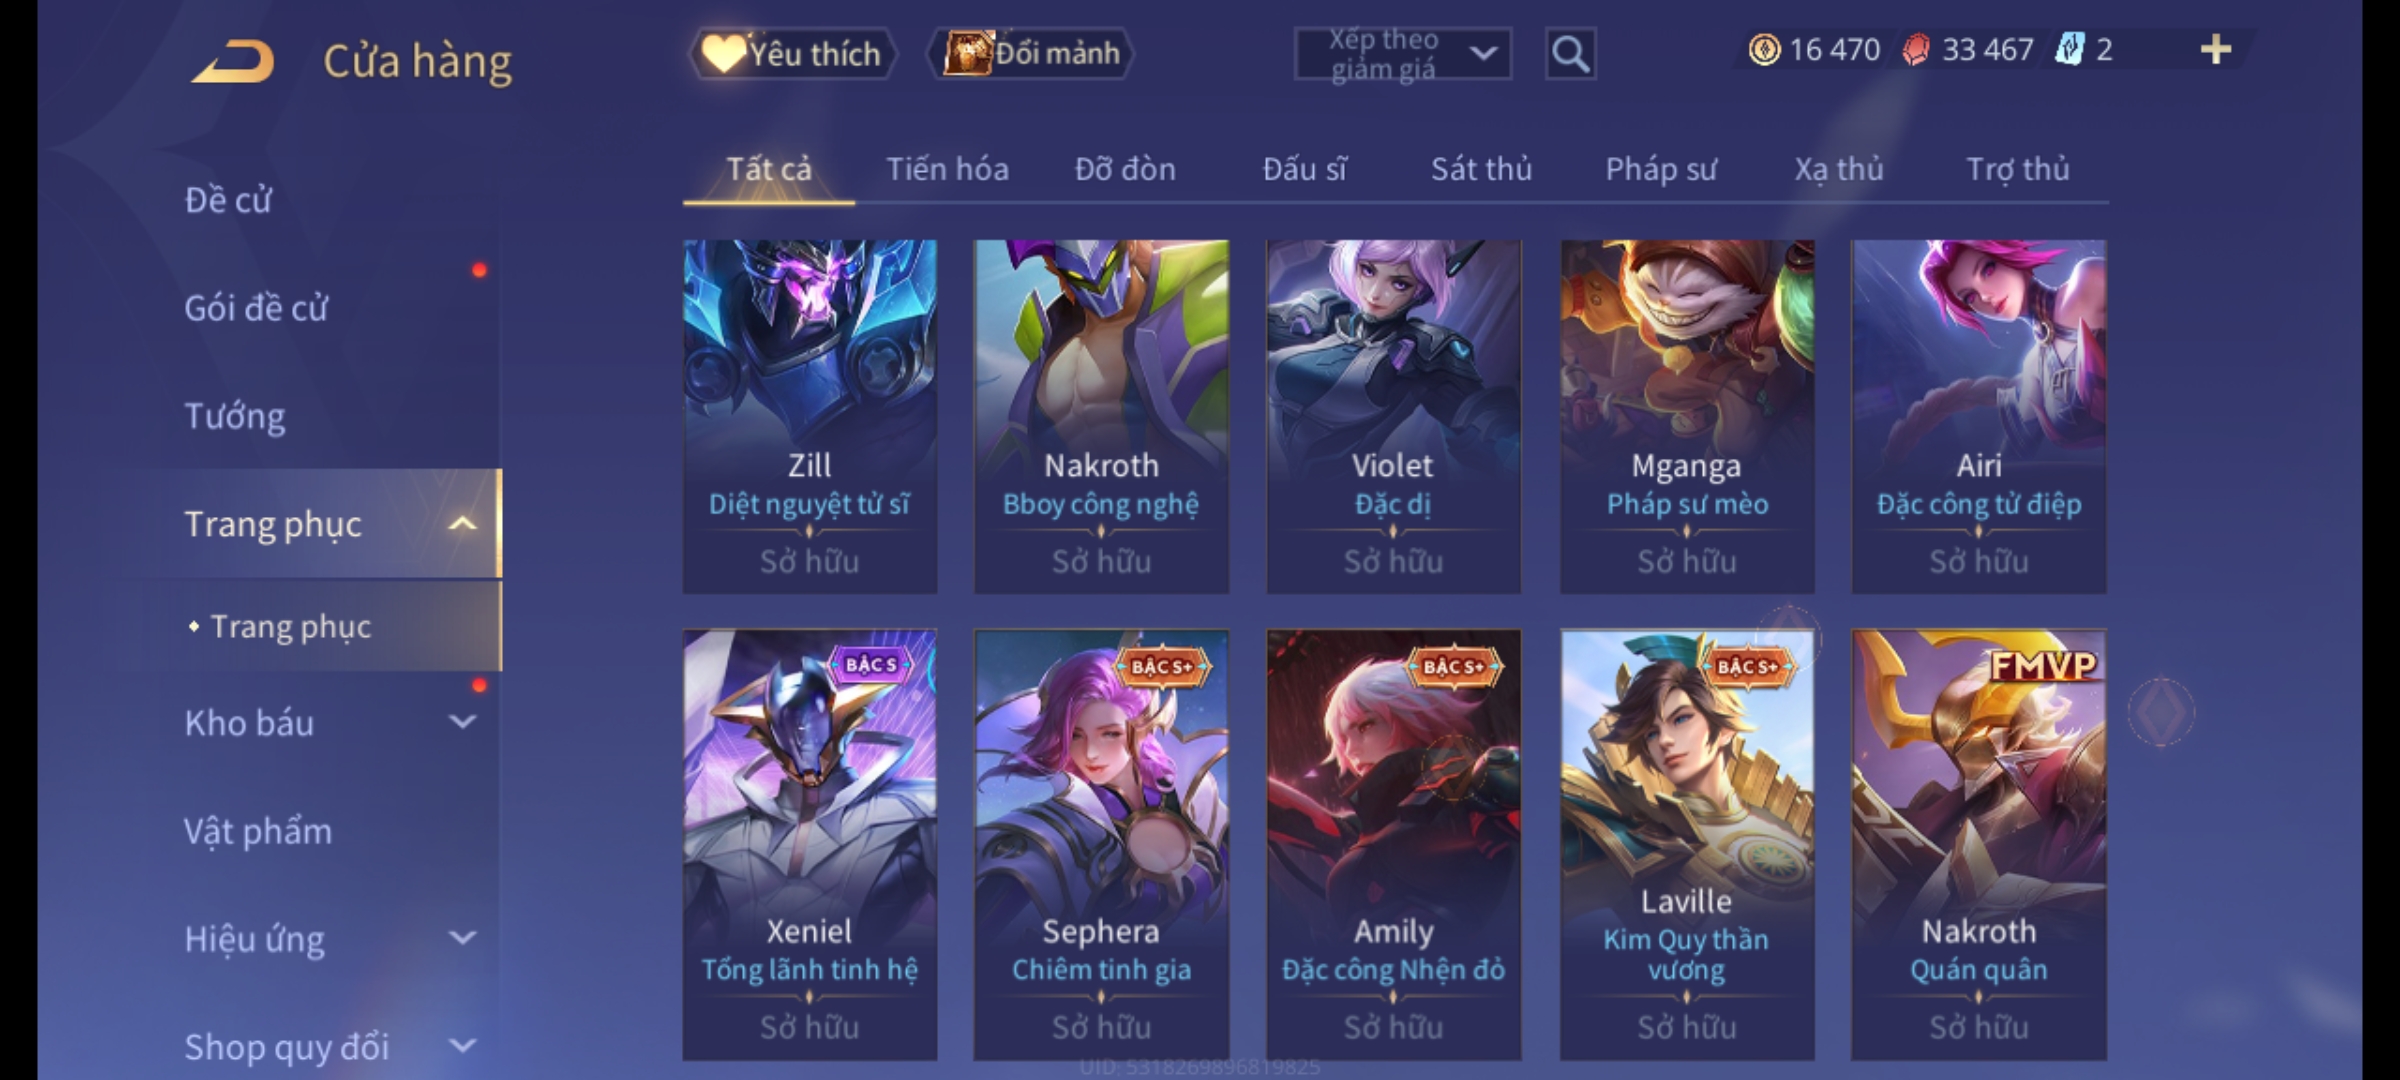Select the Tiến hóa tab
The width and height of the screenshot is (2400, 1080).
947,169
